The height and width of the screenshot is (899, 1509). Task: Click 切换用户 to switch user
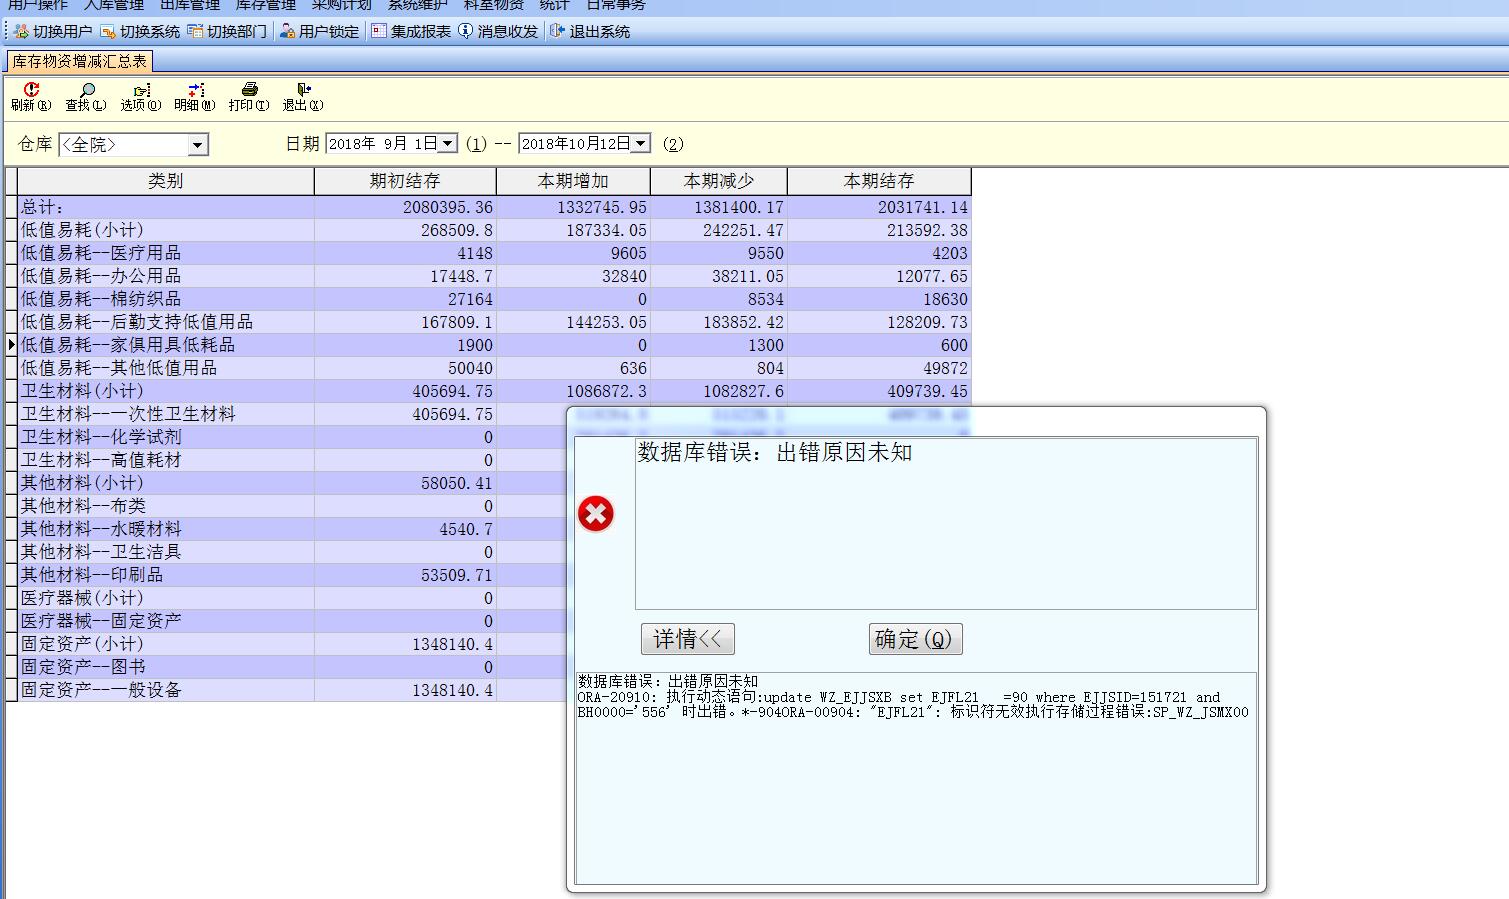[x=53, y=32]
